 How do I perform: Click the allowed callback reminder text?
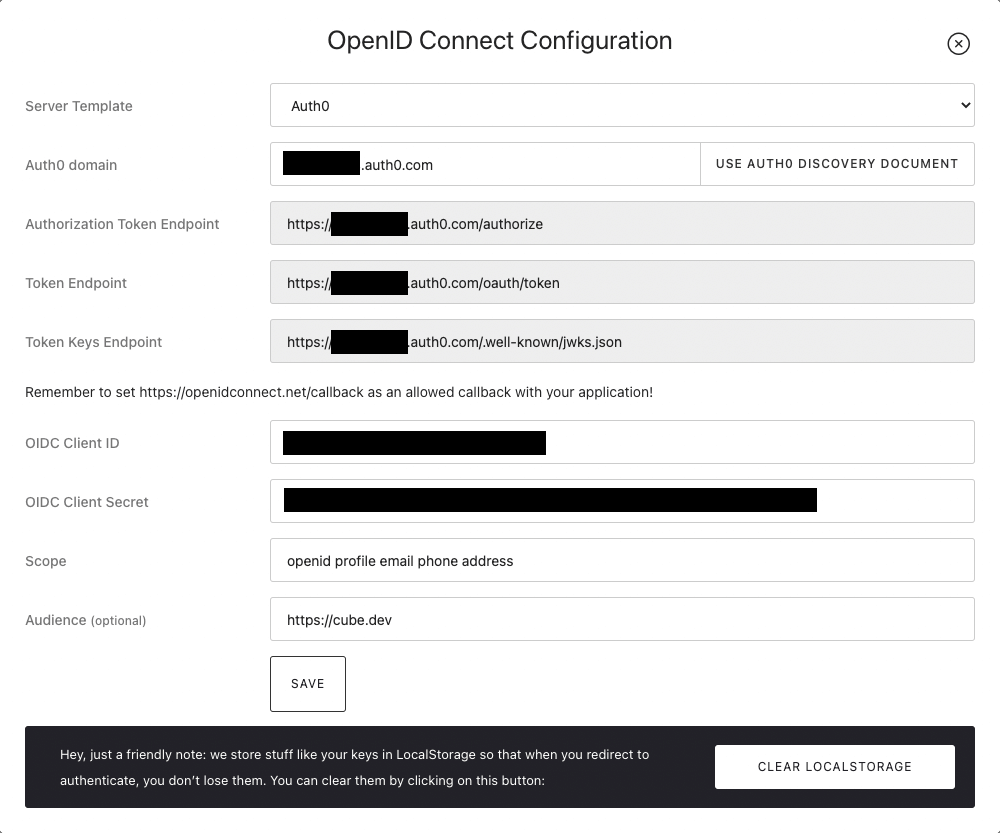click(339, 392)
